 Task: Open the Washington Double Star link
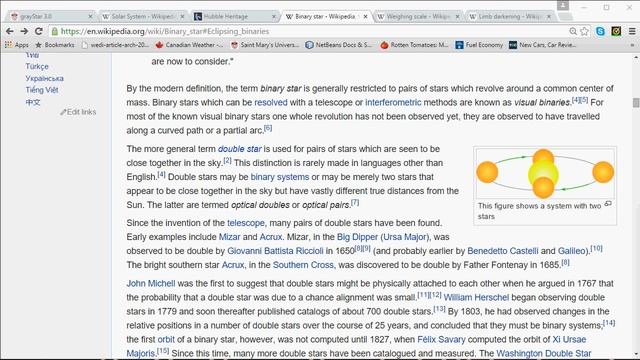544,353
